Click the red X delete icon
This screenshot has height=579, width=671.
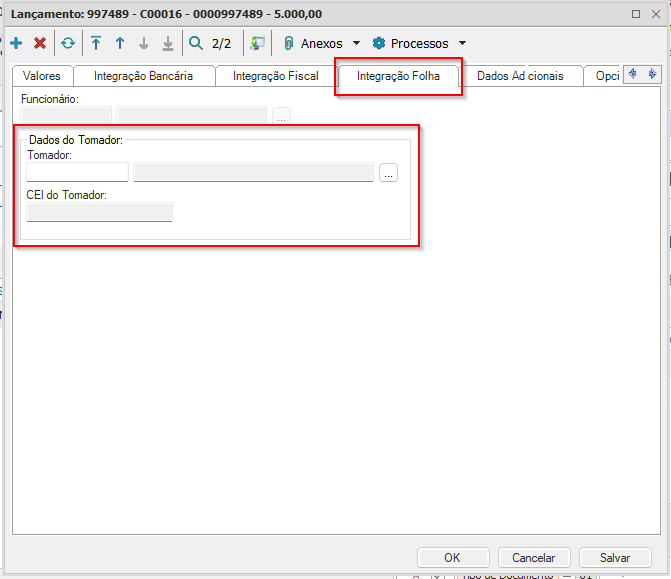(40, 43)
